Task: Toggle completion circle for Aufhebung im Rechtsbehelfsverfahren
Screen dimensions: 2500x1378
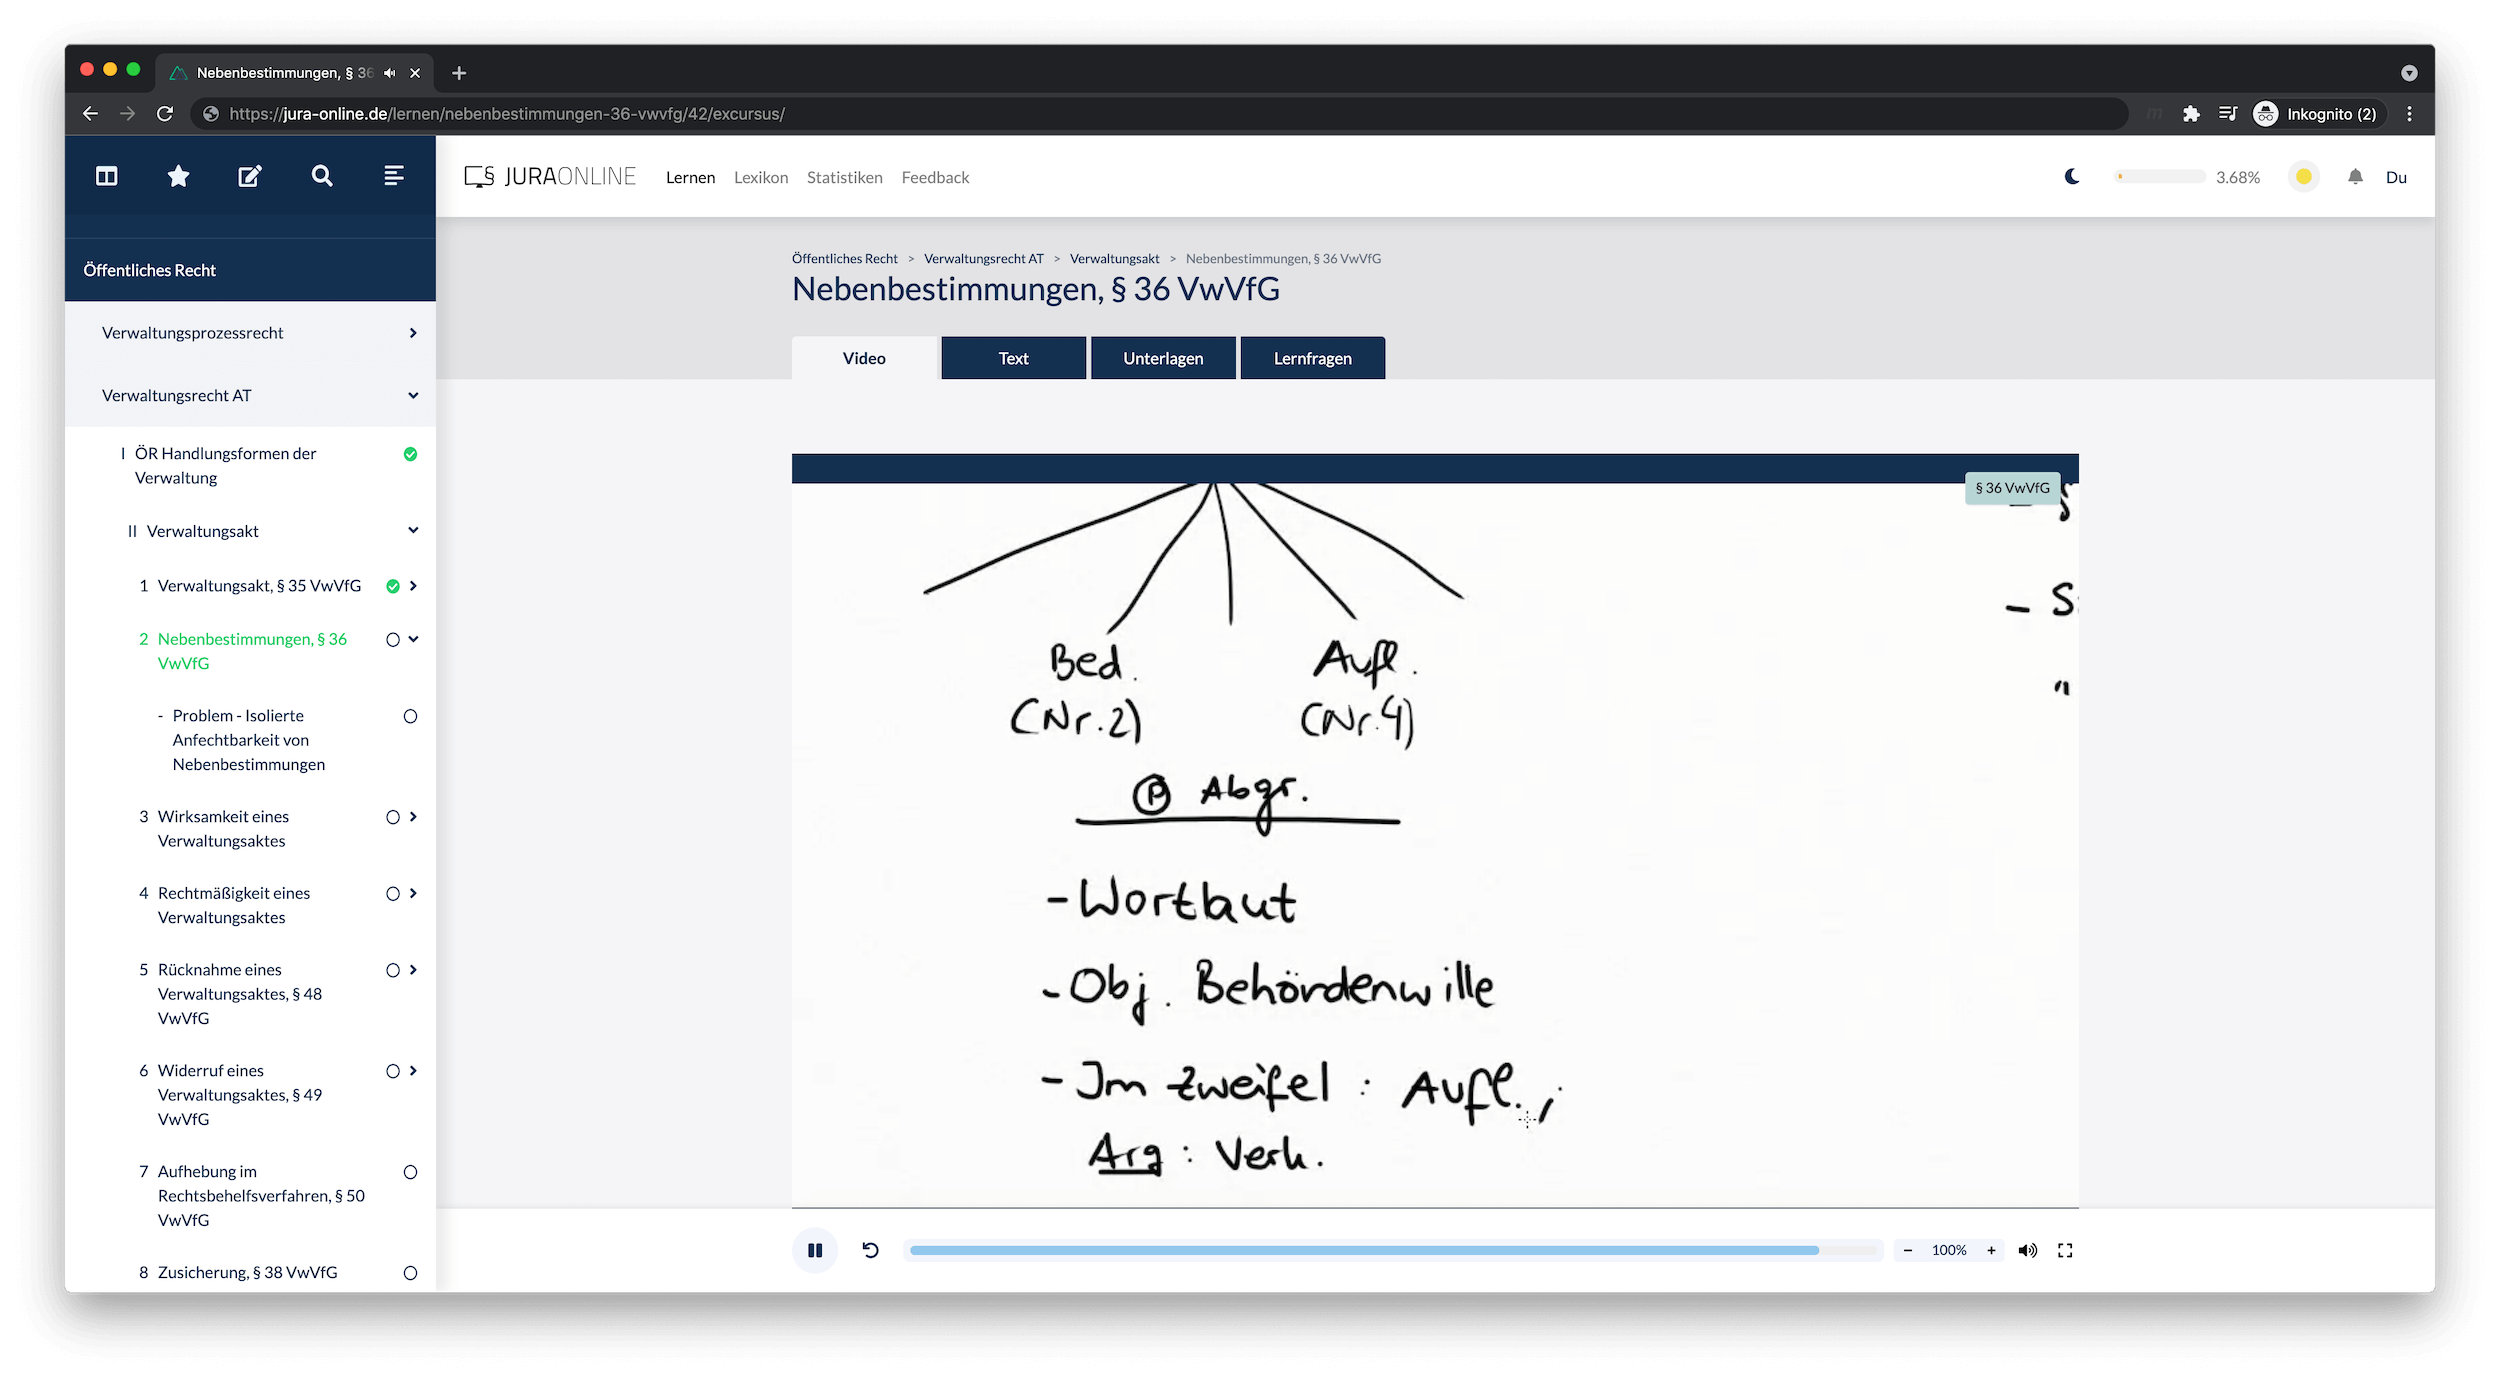Action: (x=410, y=1172)
